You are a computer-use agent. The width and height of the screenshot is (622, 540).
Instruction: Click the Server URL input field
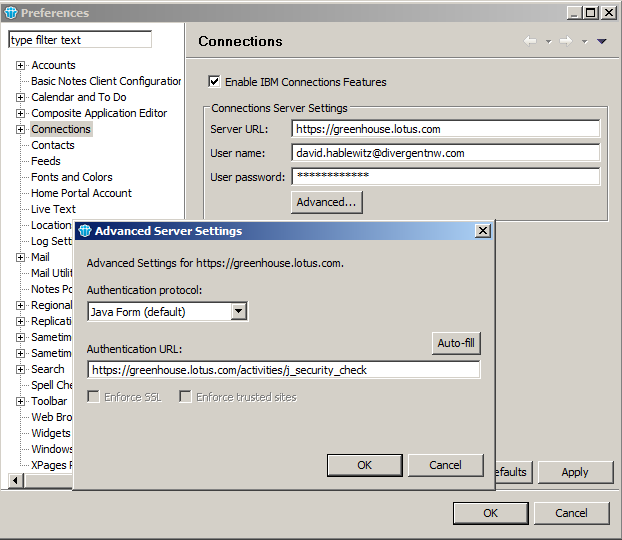[x=445, y=129]
